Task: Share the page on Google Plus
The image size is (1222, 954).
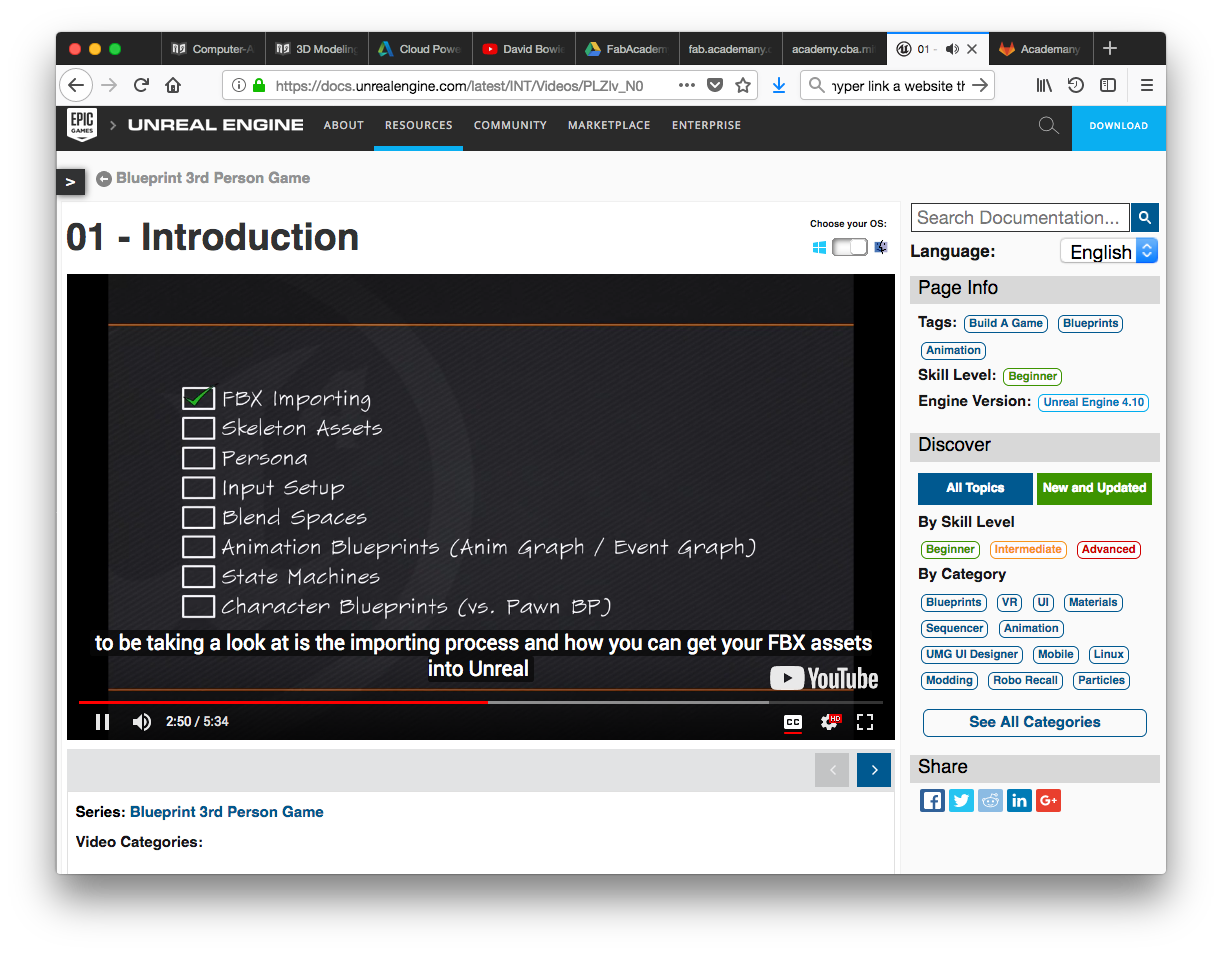Action: pos(1048,800)
